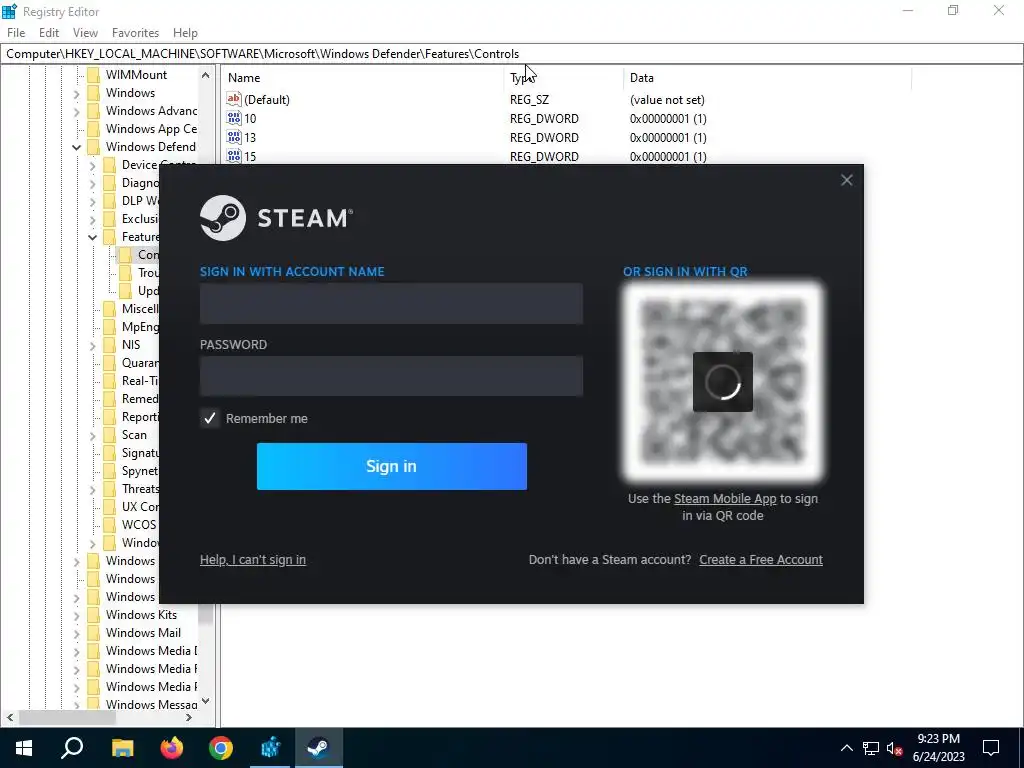Open taskbar Search
Image resolution: width=1024 pixels, height=768 pixels.
click(72, 748)
